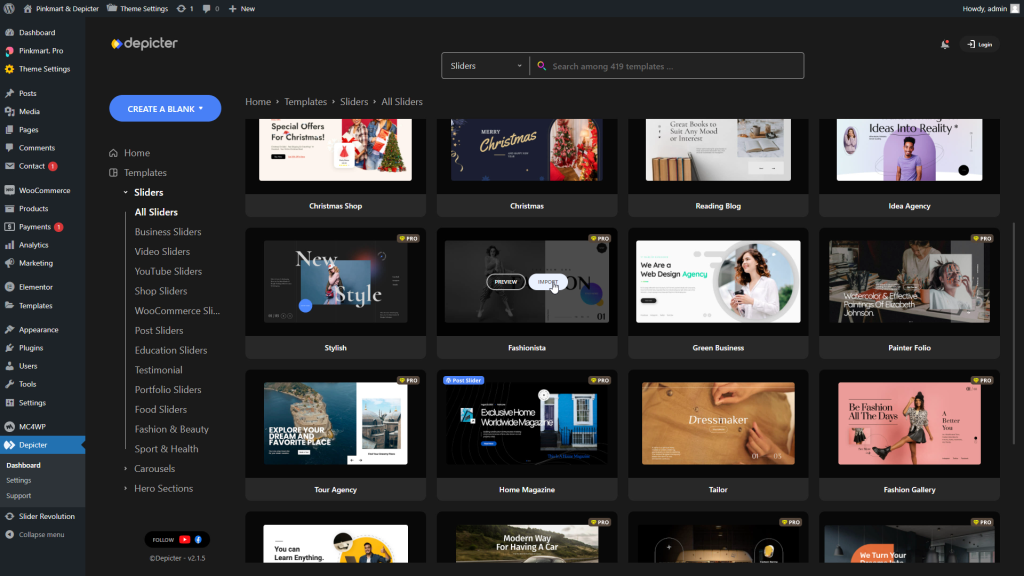Import the Fashionista template
Screen dimensions: 1024x576
547,282
